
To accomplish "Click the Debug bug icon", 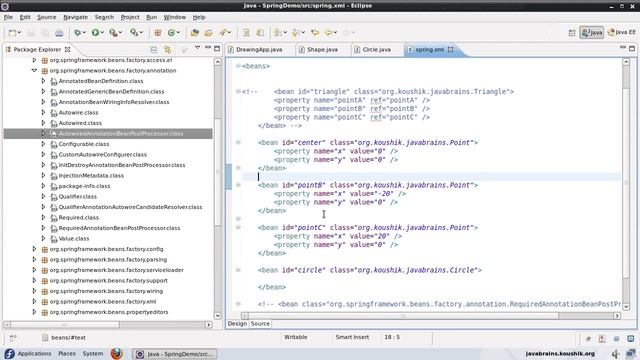I will (x=77, y=33).
